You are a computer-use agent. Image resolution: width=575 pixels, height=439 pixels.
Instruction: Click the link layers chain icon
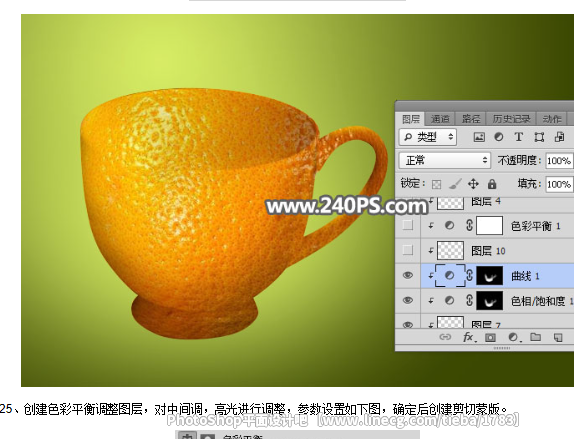[445, 337]
